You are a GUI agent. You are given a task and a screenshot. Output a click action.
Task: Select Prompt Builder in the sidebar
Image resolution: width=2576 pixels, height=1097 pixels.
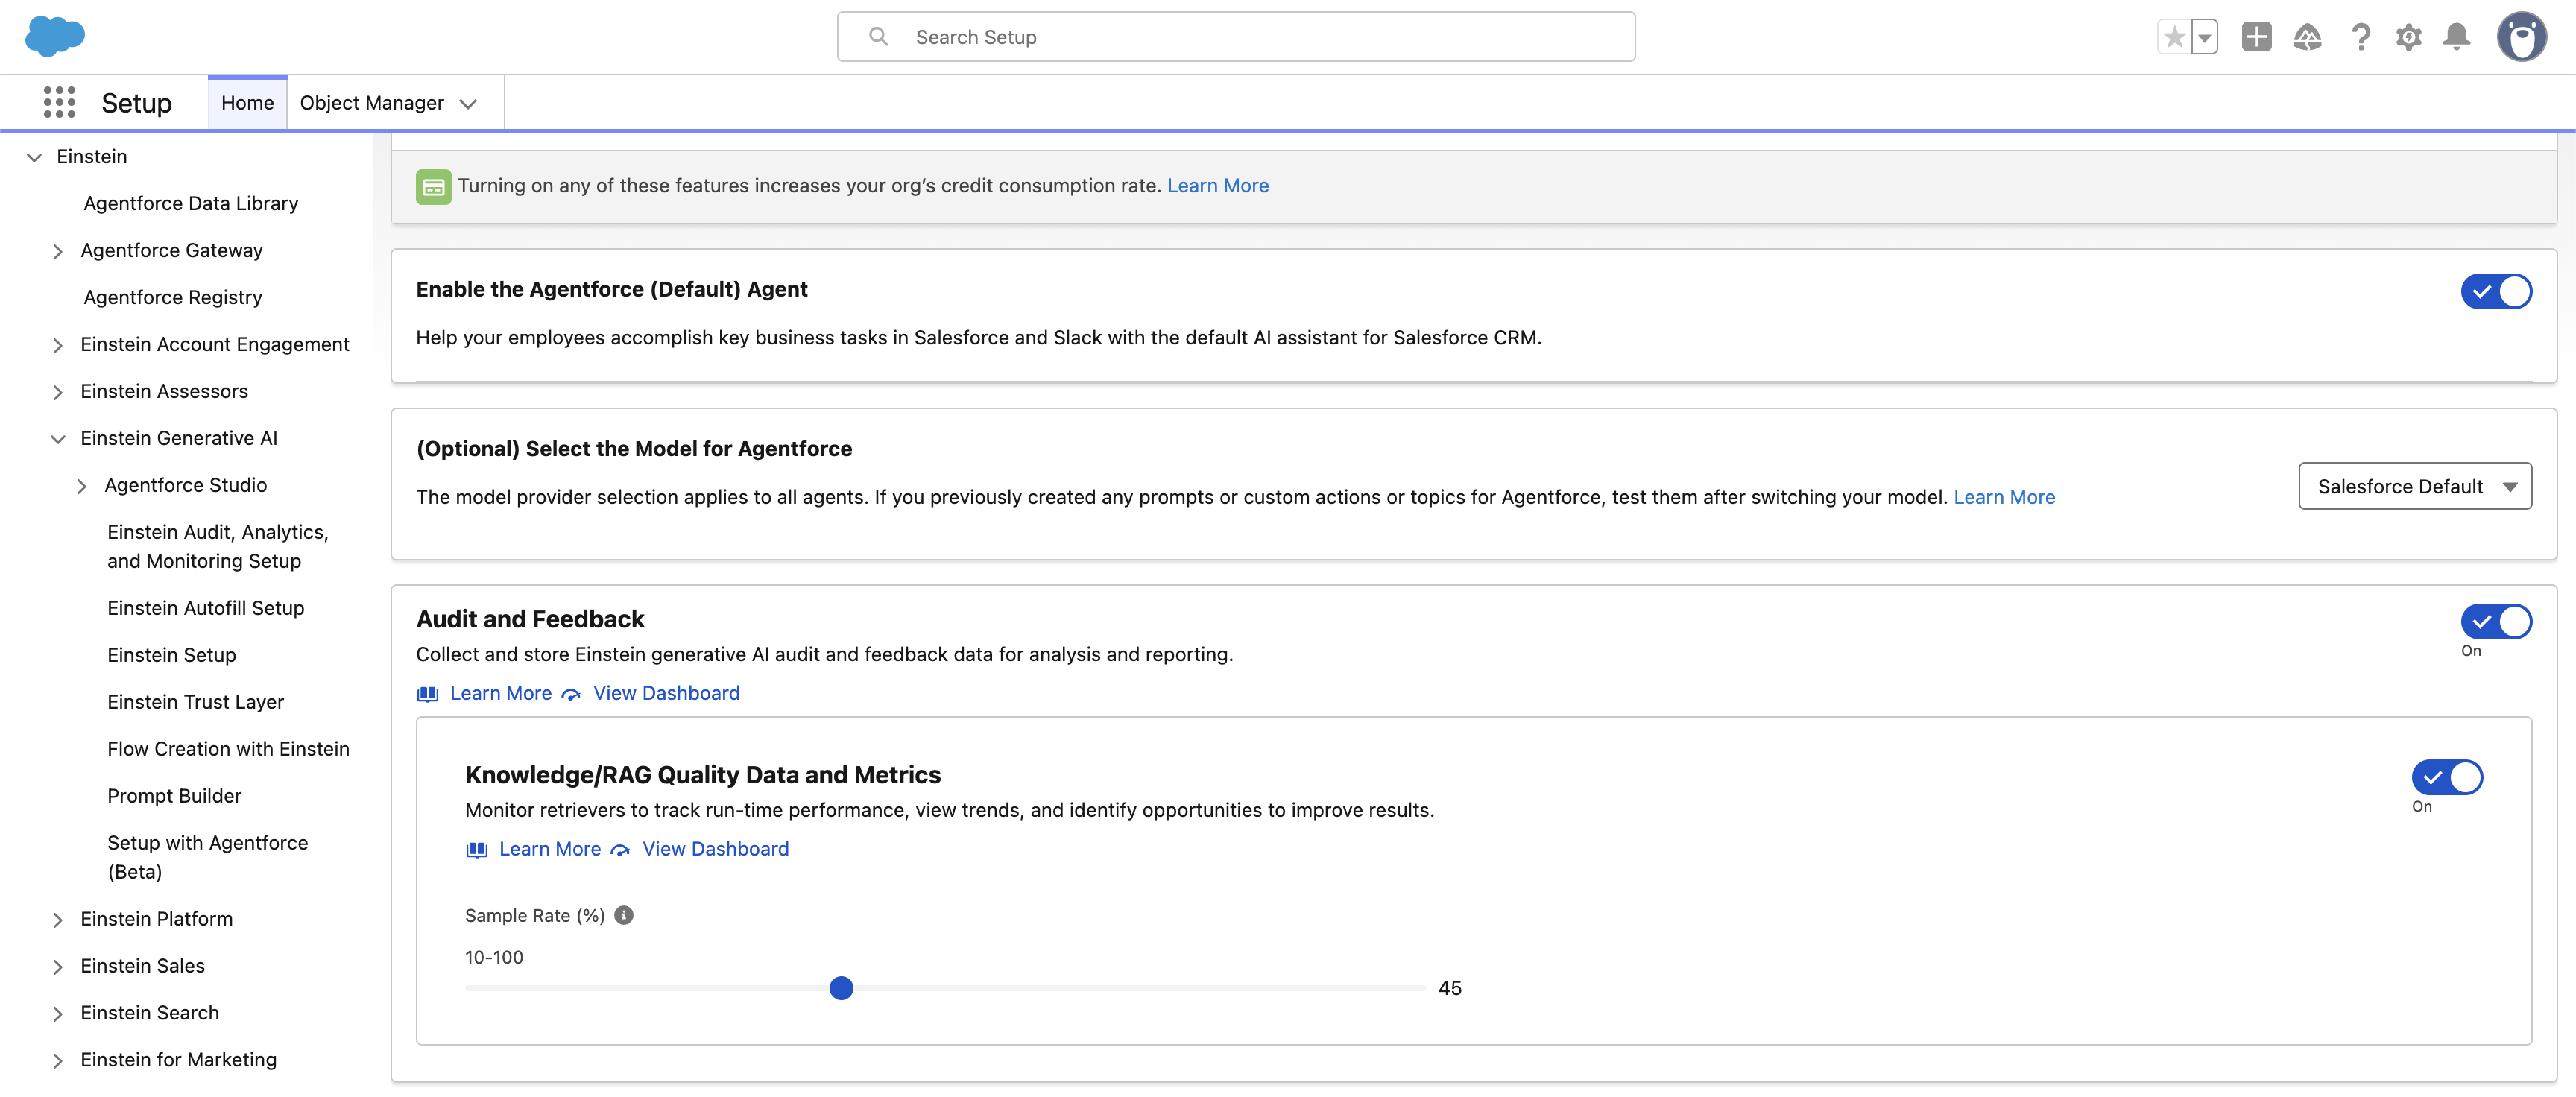[x=175, y=796]
